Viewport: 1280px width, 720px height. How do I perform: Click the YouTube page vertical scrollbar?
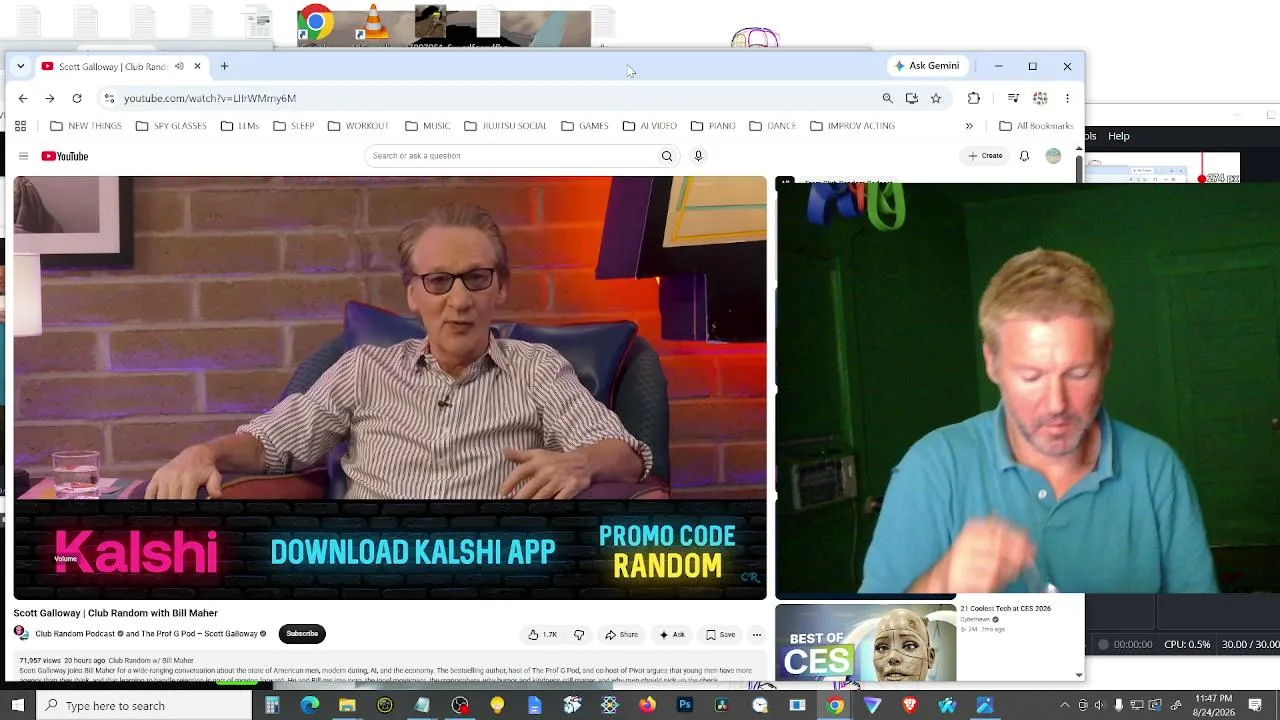click(x=1078, y=413)
